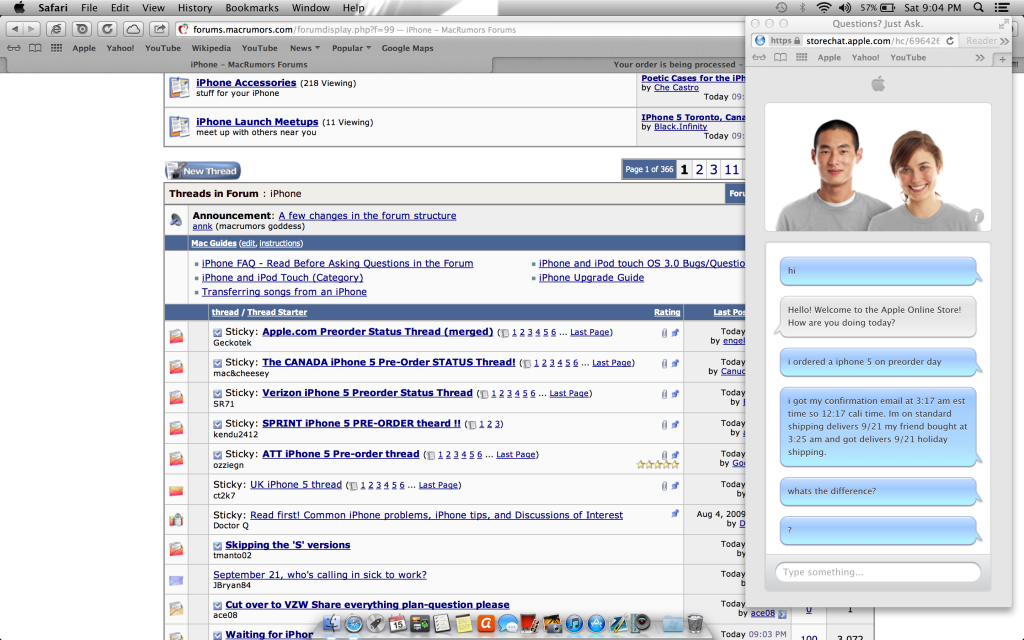Toggle checkbox for CANADA iPhone 5 Pre-Order thread
This screenshot has height=640, width=1024.
tap(217, 363)
